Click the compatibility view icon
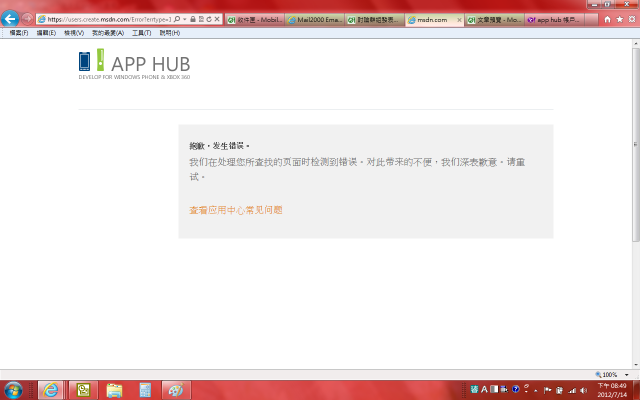 (201, 19)
